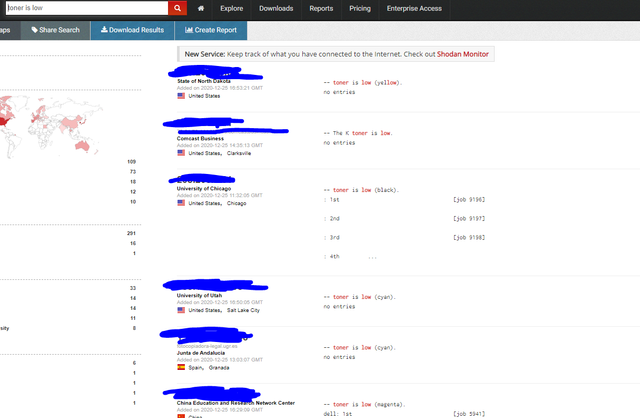Select 'Junta de Andalucia' organization text
Screen dimensions: 640x418
[200, 353]
